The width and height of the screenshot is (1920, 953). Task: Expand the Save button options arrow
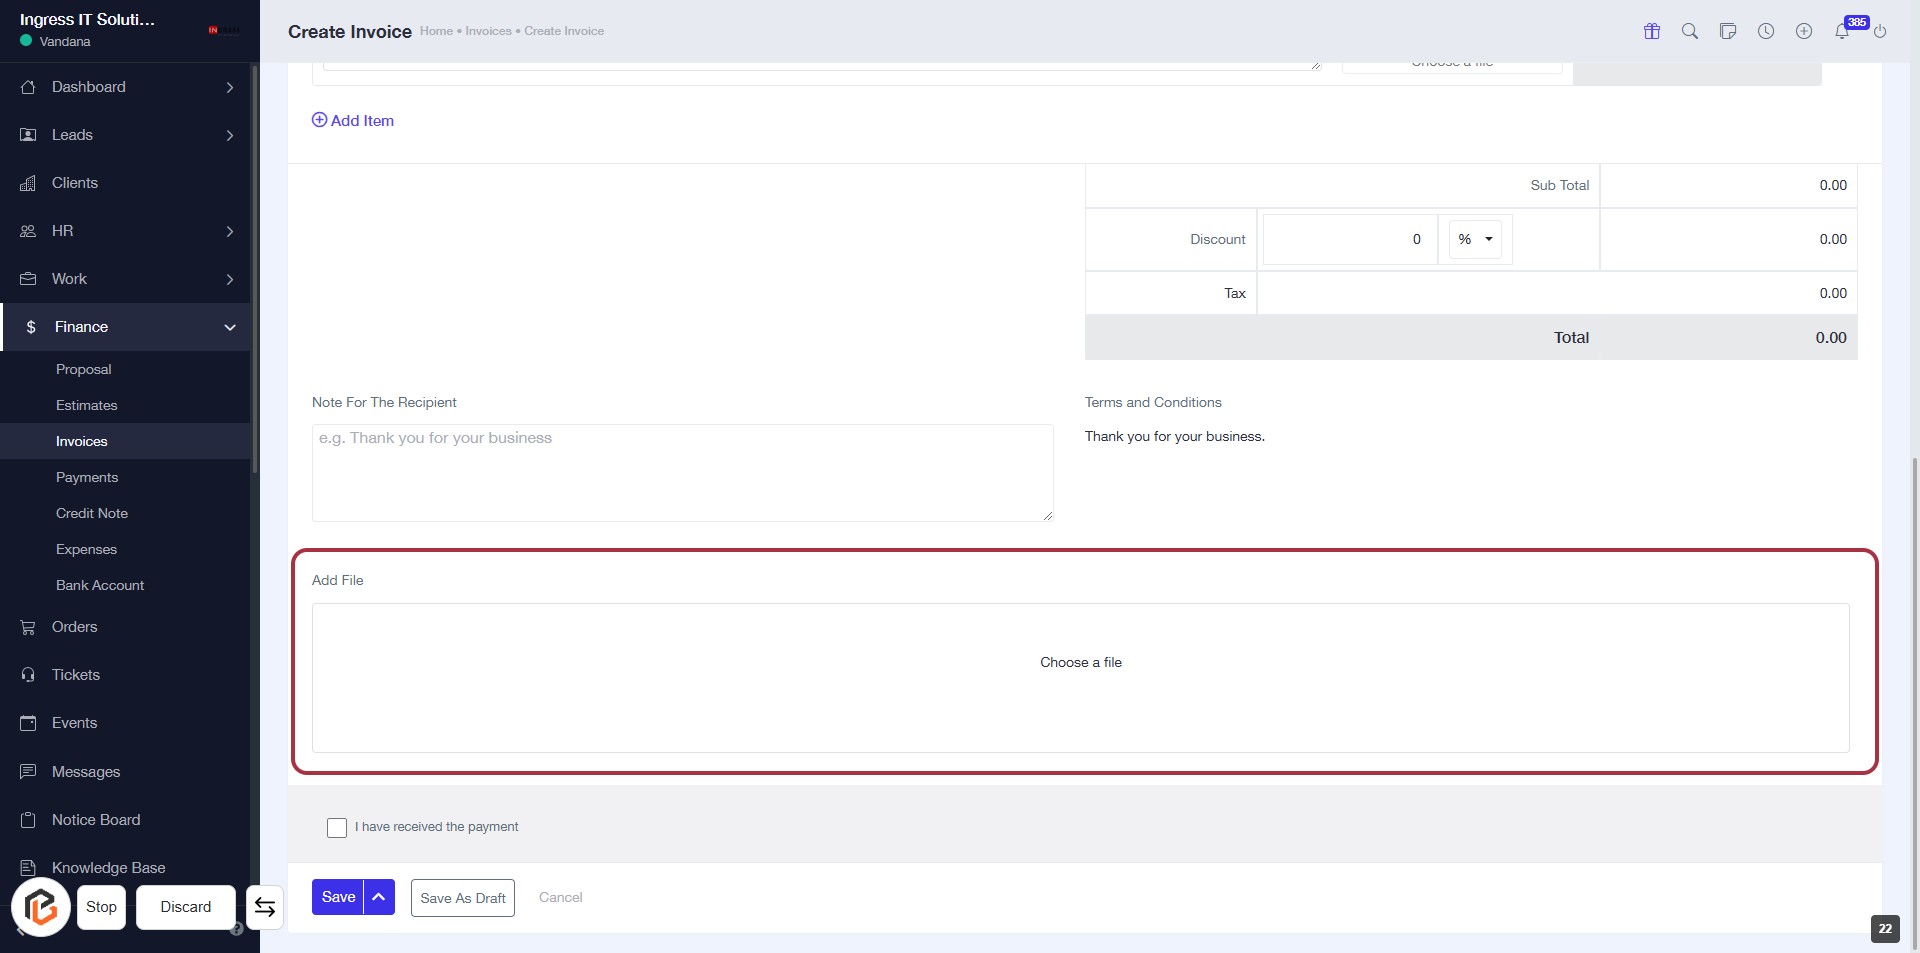[x=379, y=897]
